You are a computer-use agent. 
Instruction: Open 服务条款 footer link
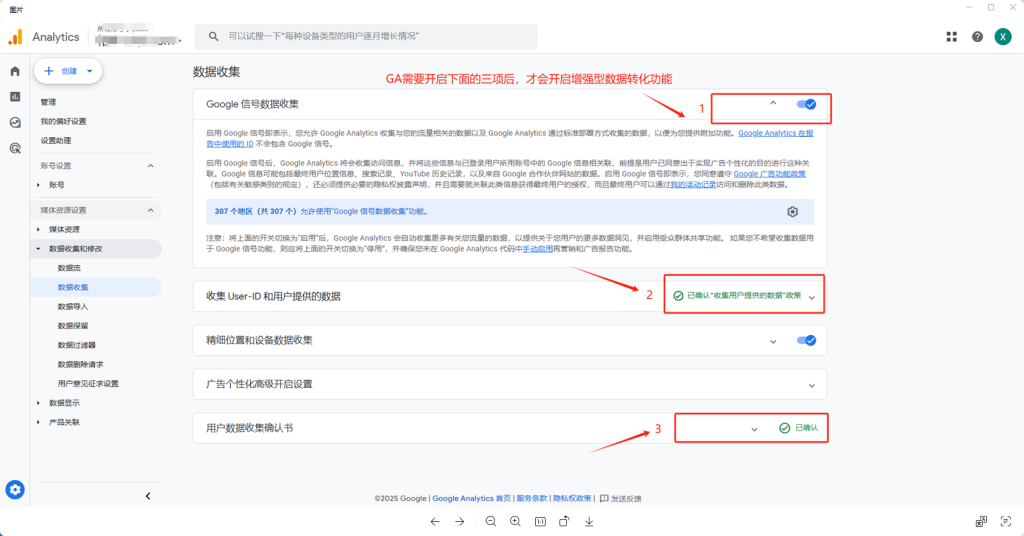coord(532,498)
